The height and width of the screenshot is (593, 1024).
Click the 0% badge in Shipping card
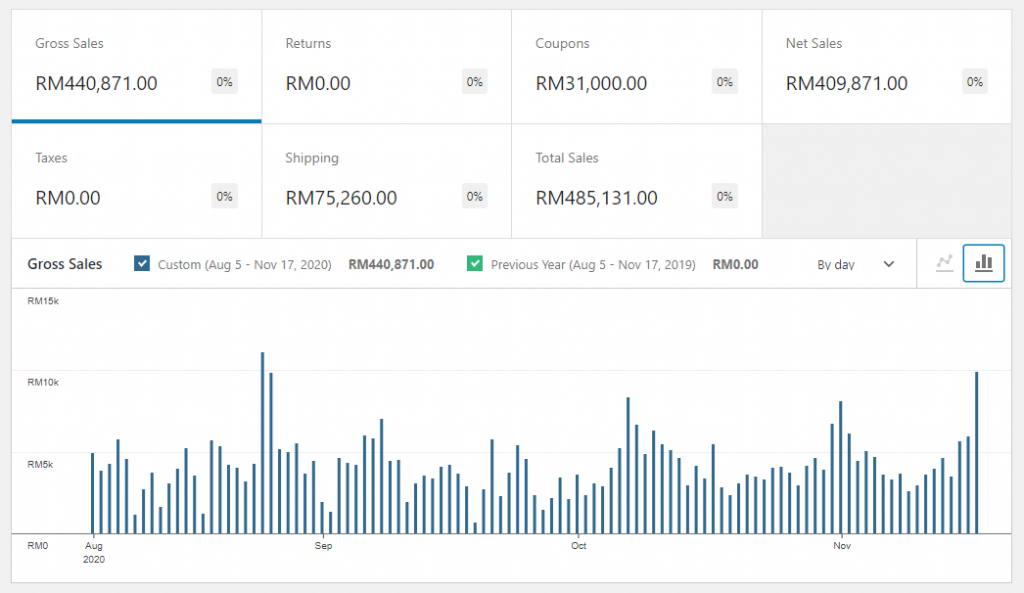click(x=474, y=196)
